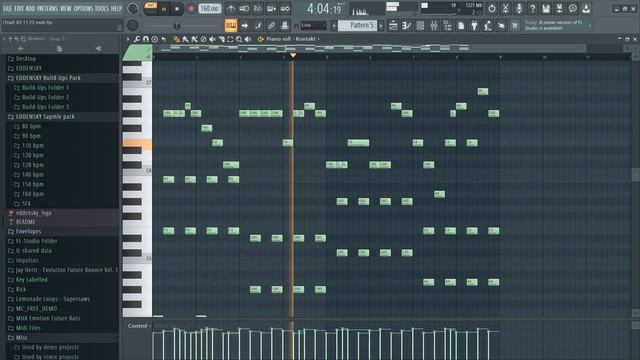Click the undo history power icon
Viewport: 640px width, 360px height.
492,9
